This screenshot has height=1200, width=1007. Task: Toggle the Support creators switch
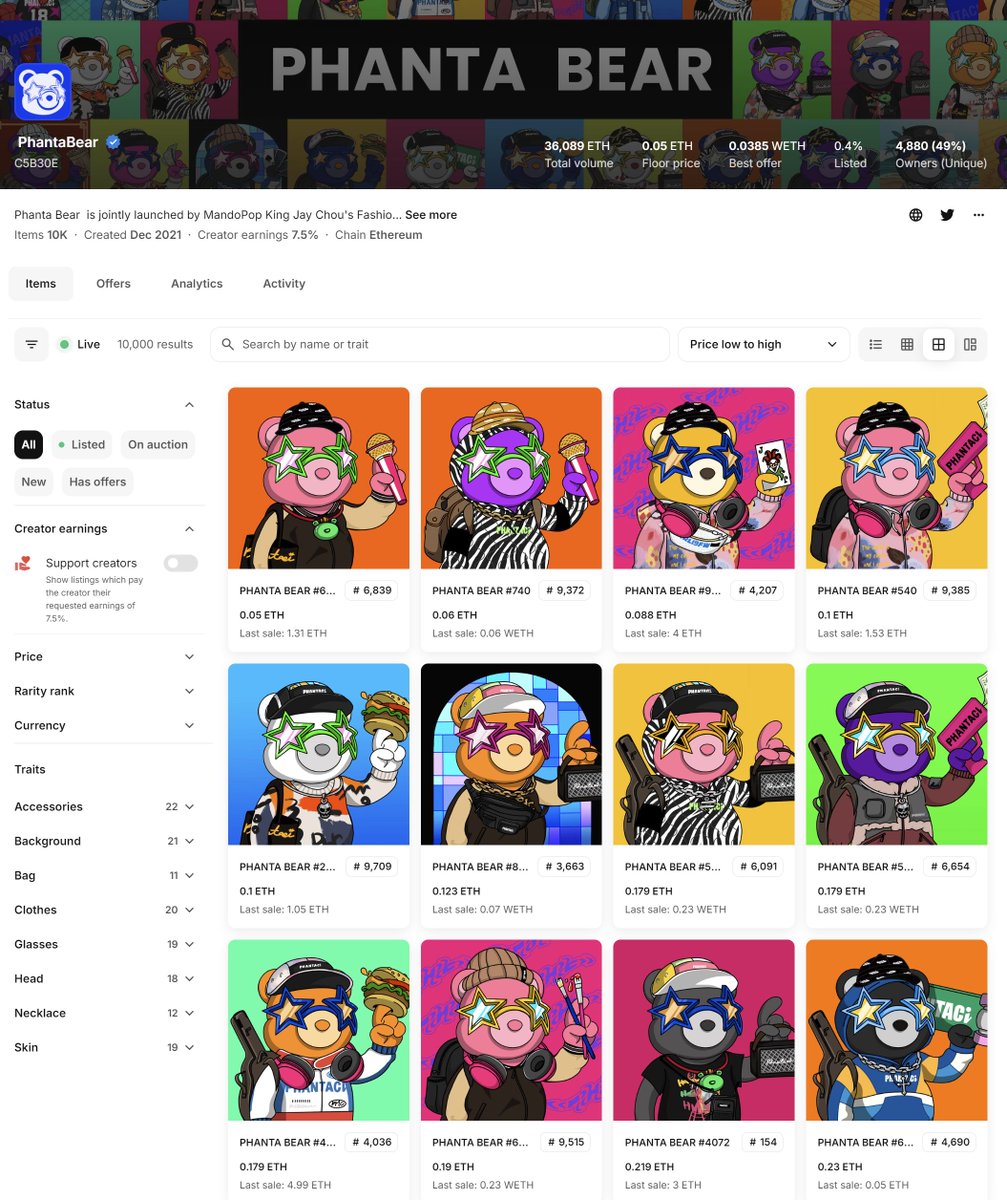pyautogui.click(x=181, y=563)
